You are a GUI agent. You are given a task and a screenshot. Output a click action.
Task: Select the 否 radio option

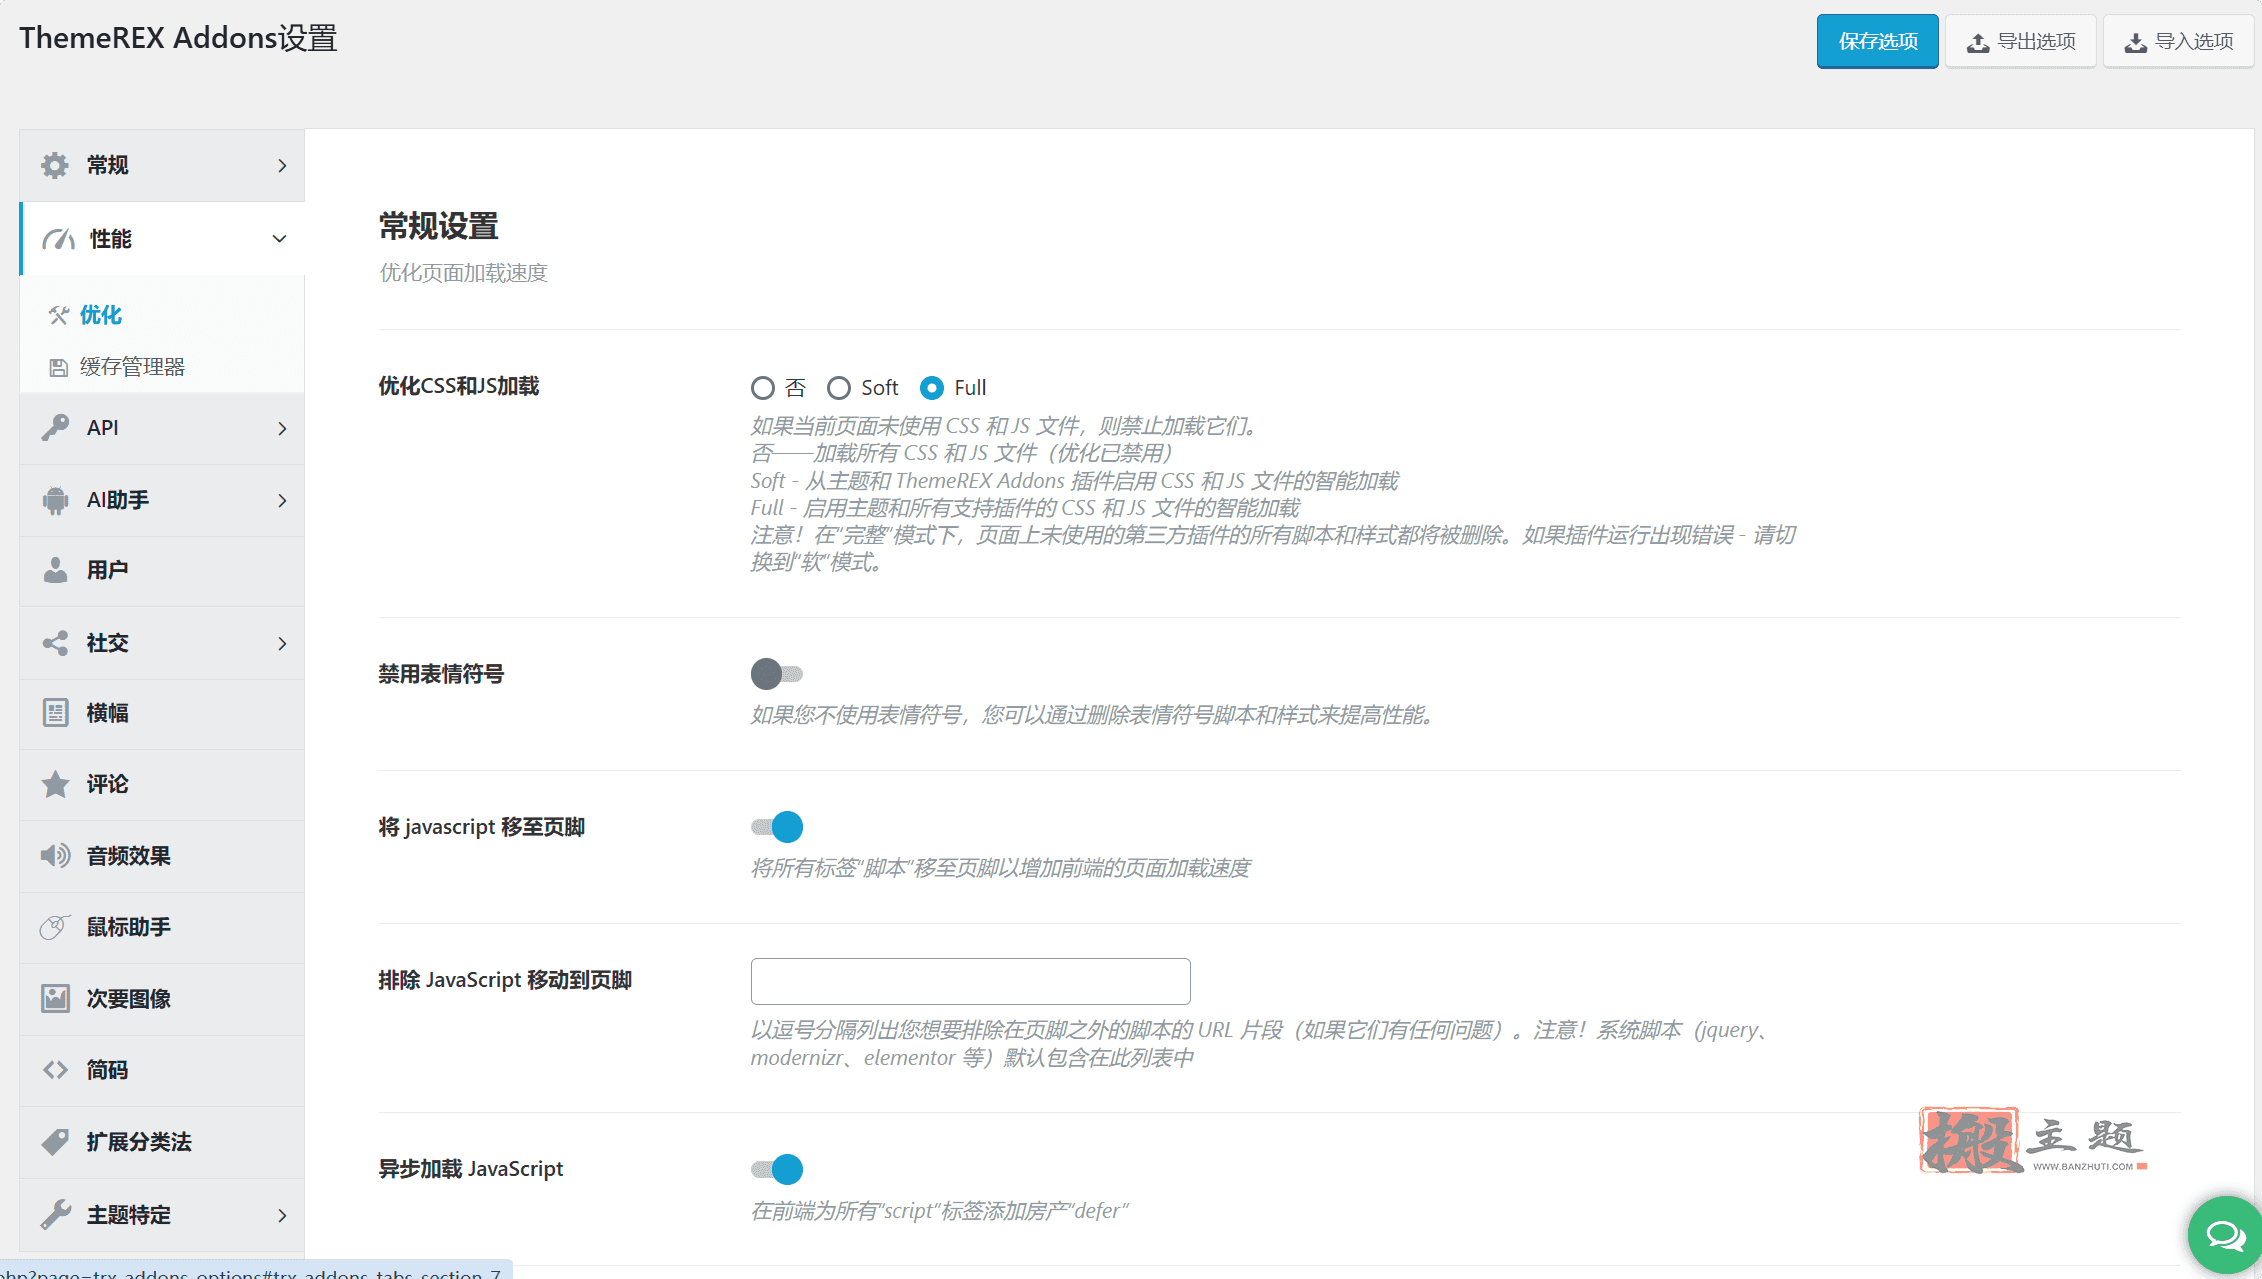pyautogui.click(x=763, y=388)
